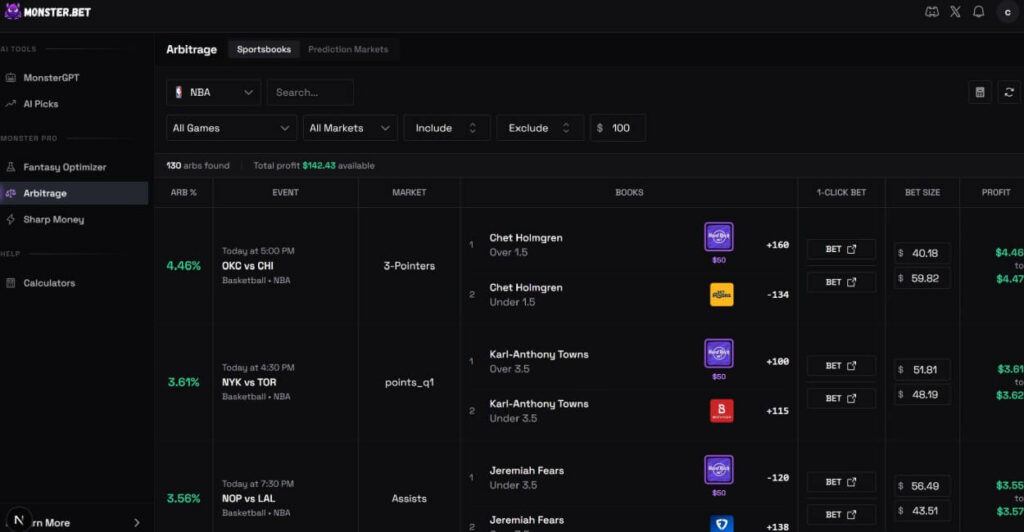Click the 56.49 bet size field
The width and height of the screenshot is (1024, 532).
tap(921, 486)
